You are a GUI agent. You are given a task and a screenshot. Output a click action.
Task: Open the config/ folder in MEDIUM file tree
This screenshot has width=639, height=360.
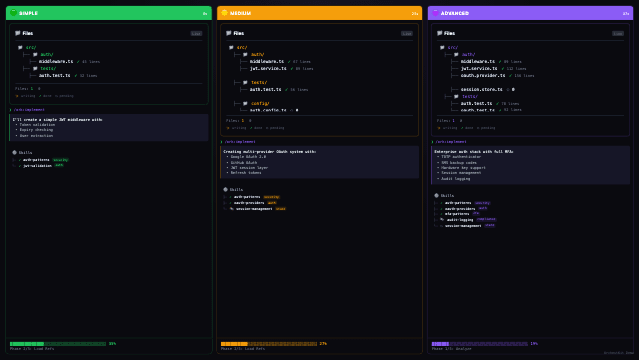(x=260, y=103)
